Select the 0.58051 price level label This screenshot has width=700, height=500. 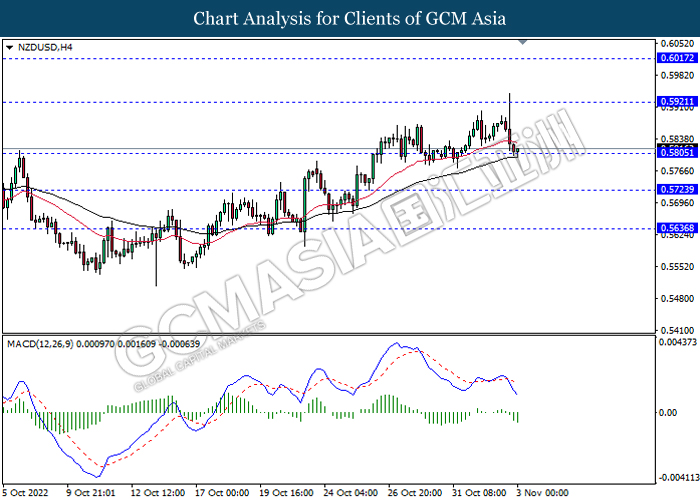click(677, 153)
